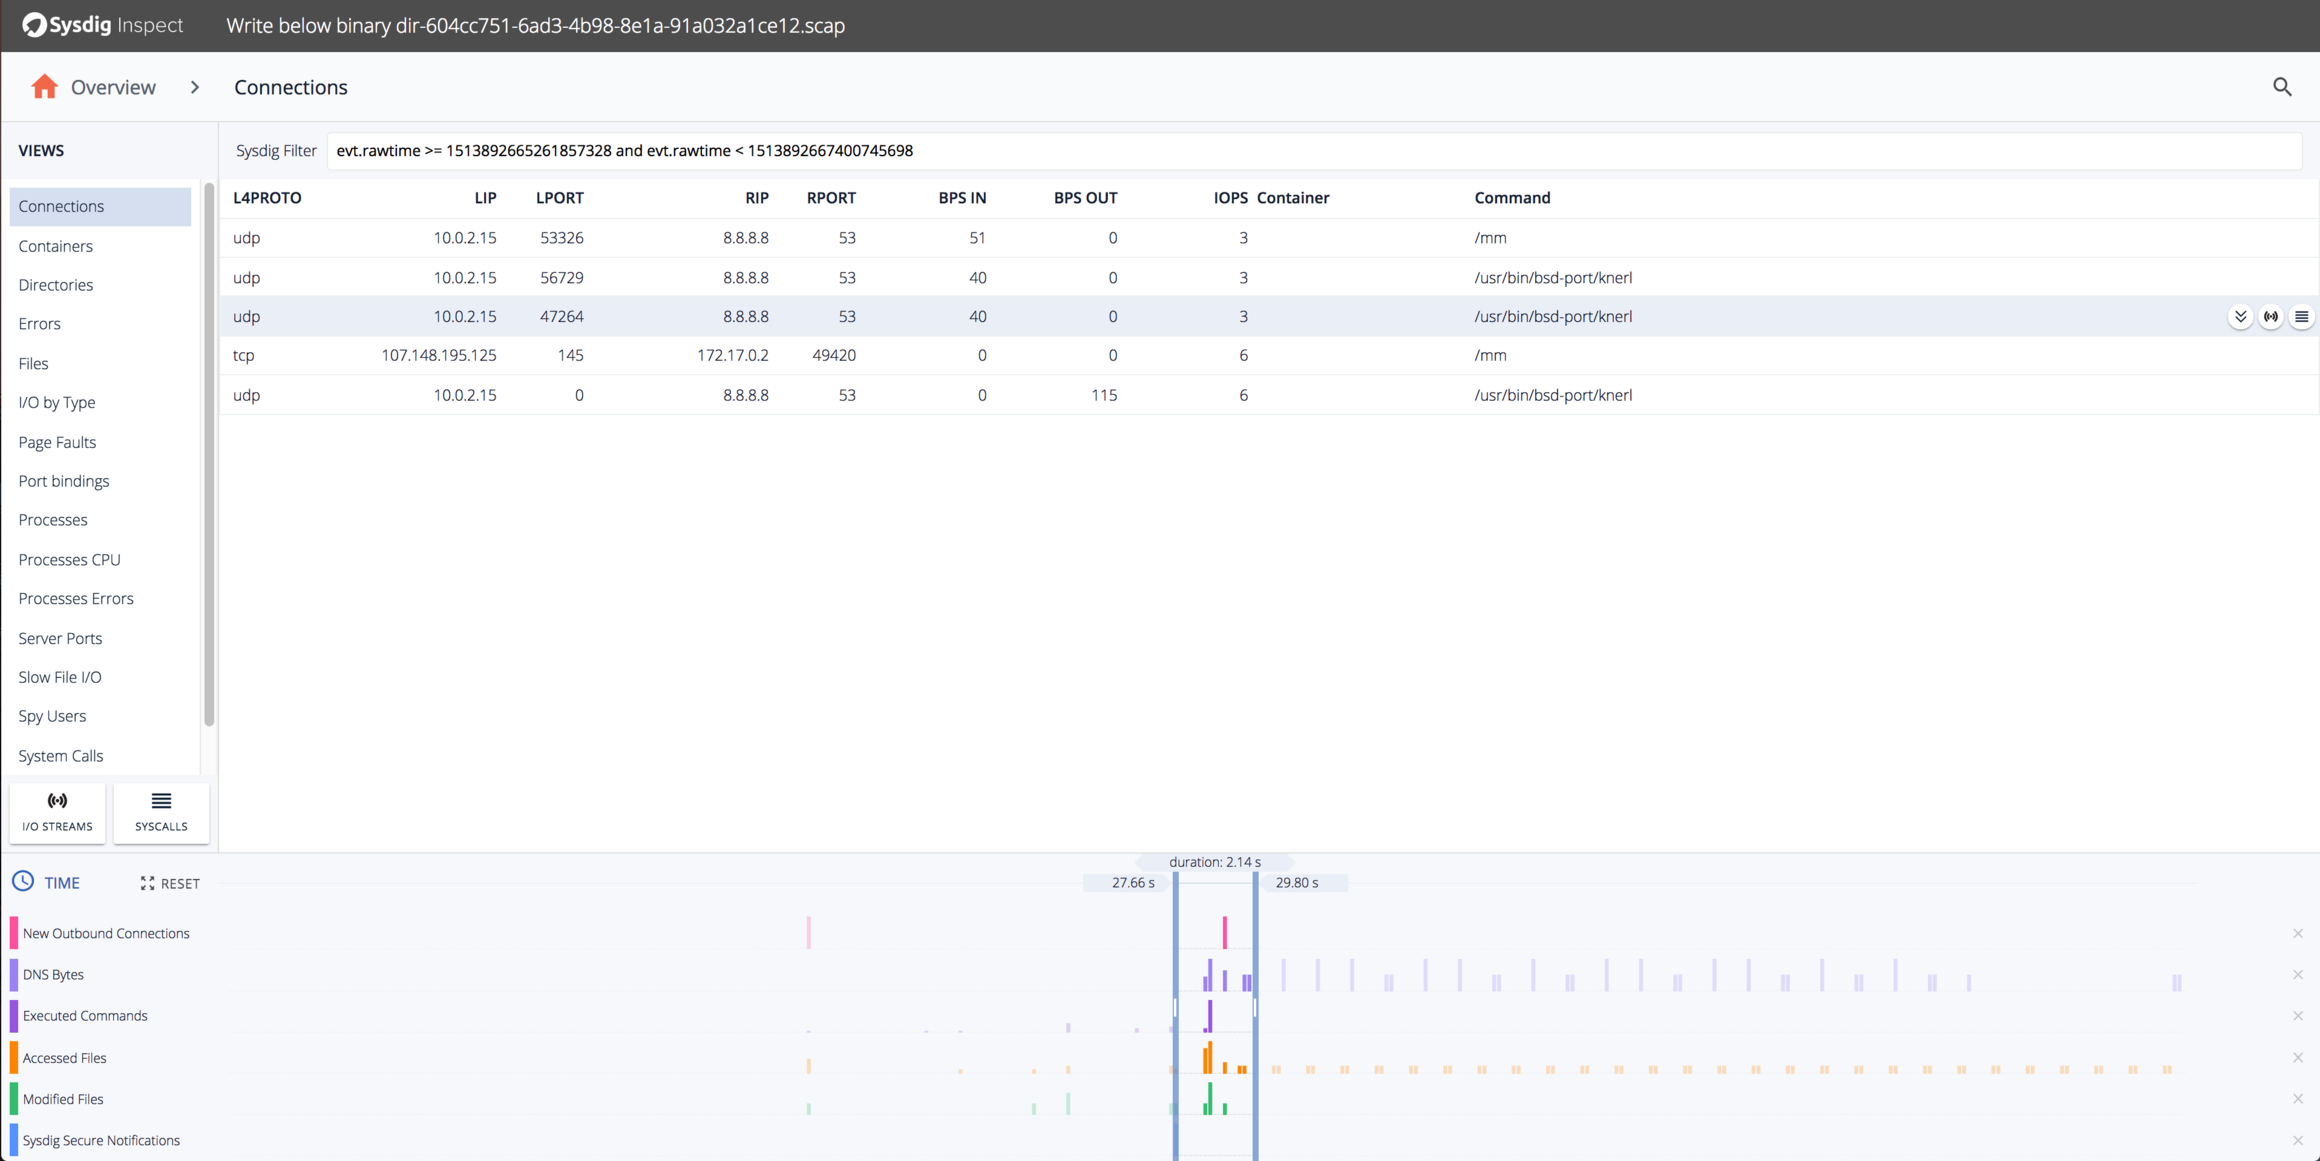Click the Modified Files green swatch
Screen dimensions: 2320x1161
click(14, 1098)
